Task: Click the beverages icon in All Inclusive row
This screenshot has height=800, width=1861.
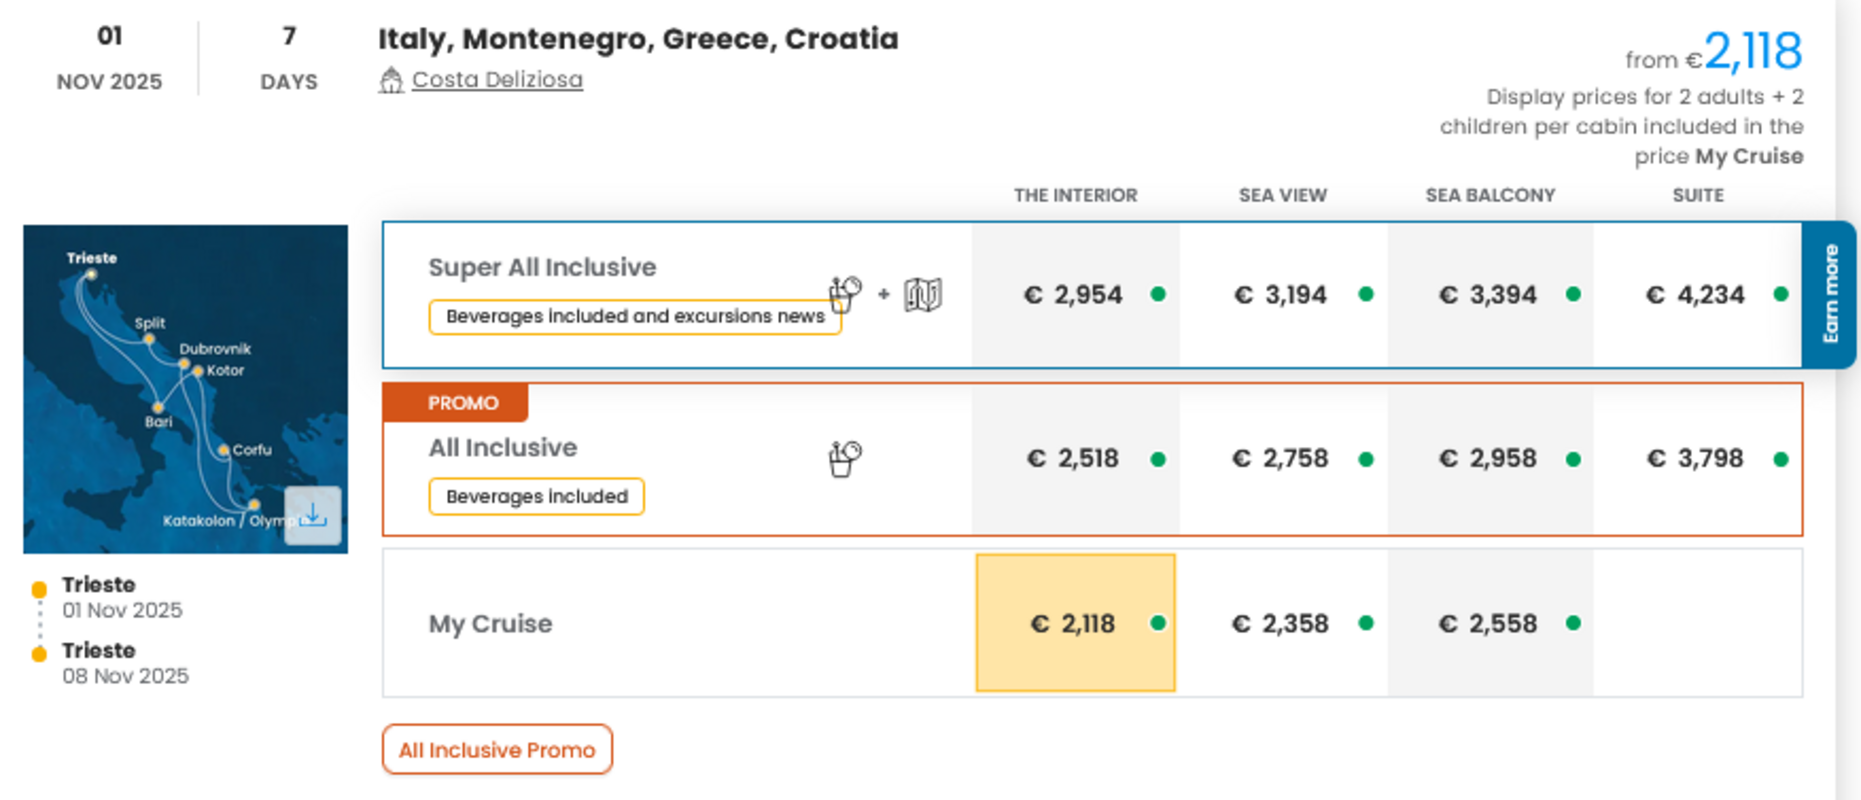Action: [845, 459]
